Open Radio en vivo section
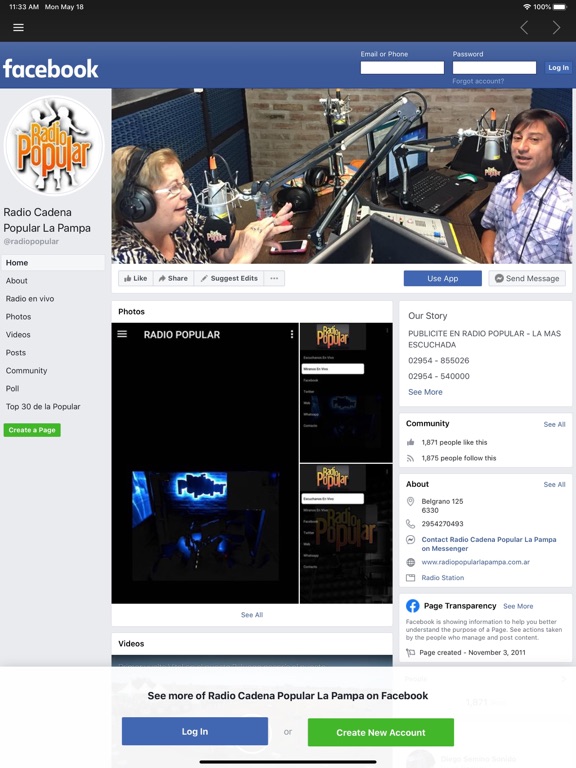The height and width of the screenshot is (768, 576). click(x=30, y=299)
